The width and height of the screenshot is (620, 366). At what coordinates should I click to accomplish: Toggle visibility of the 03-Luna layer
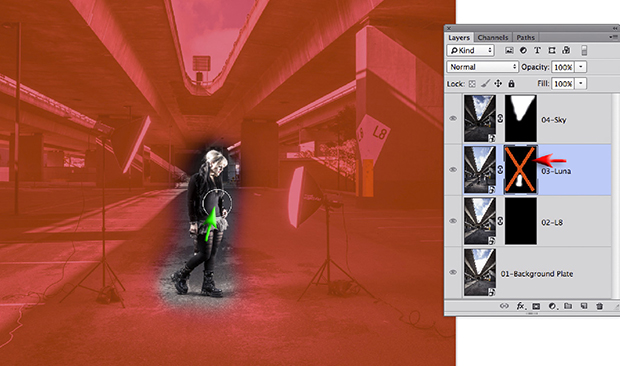(453, 170)
